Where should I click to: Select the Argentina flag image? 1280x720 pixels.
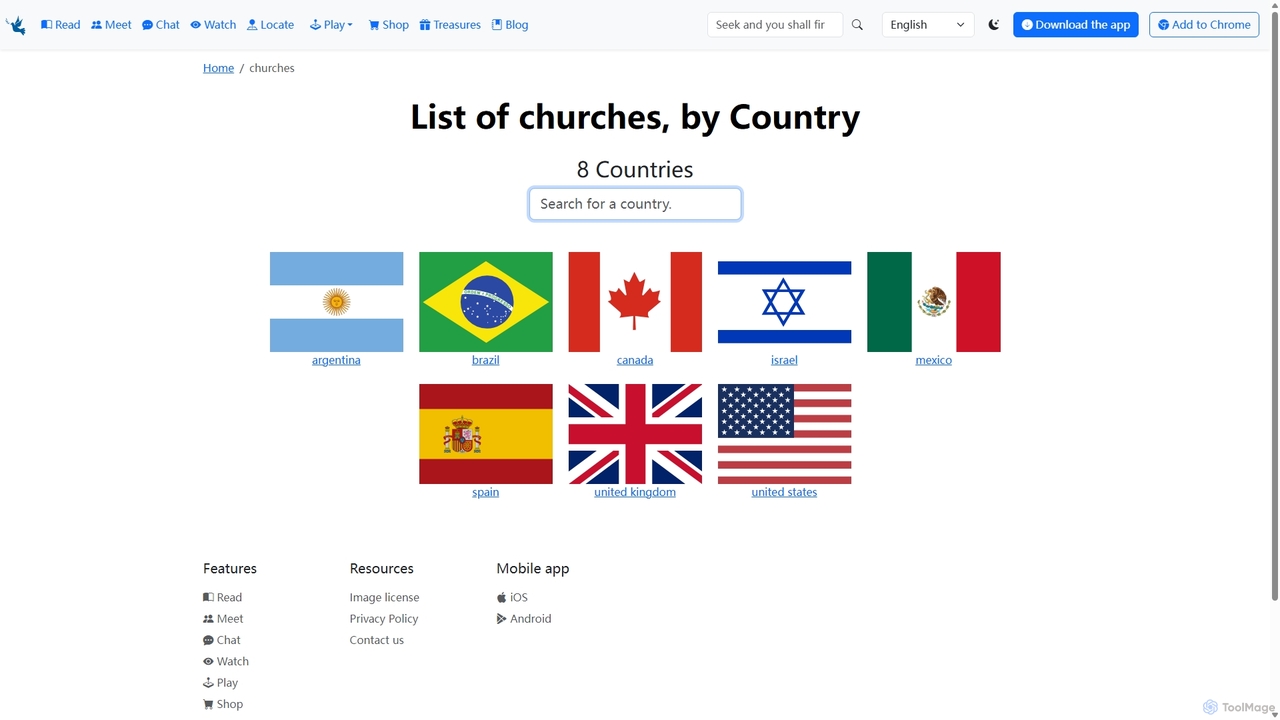[336, 302]
